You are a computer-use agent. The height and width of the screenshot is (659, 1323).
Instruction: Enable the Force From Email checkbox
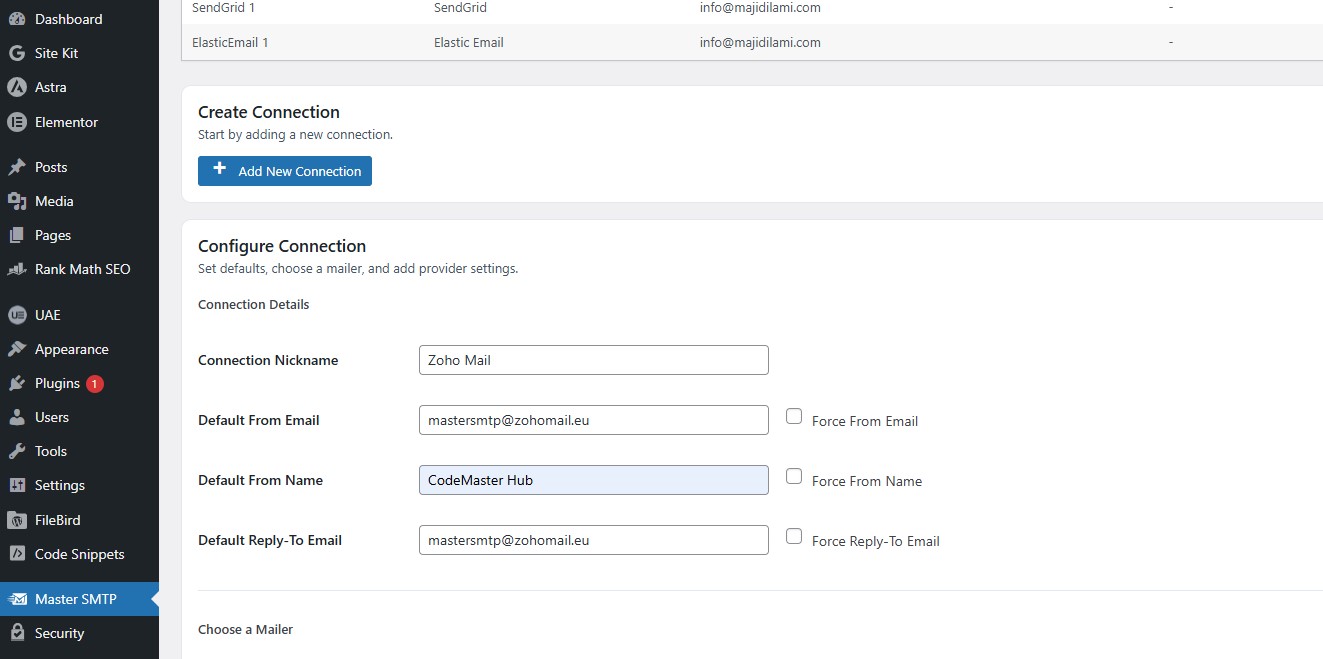click(x=794, y=417)
